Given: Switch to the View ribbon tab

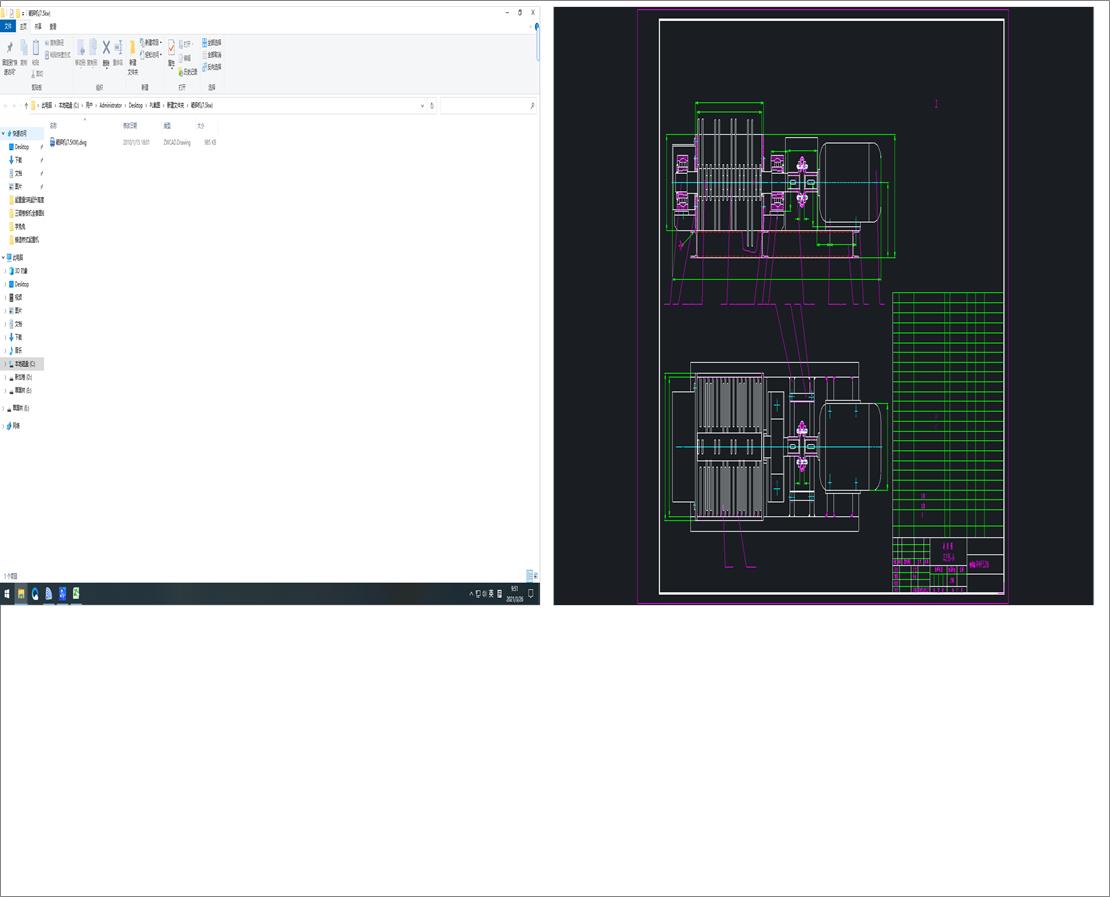Looking at the screenshot, I should click(53, 27).
